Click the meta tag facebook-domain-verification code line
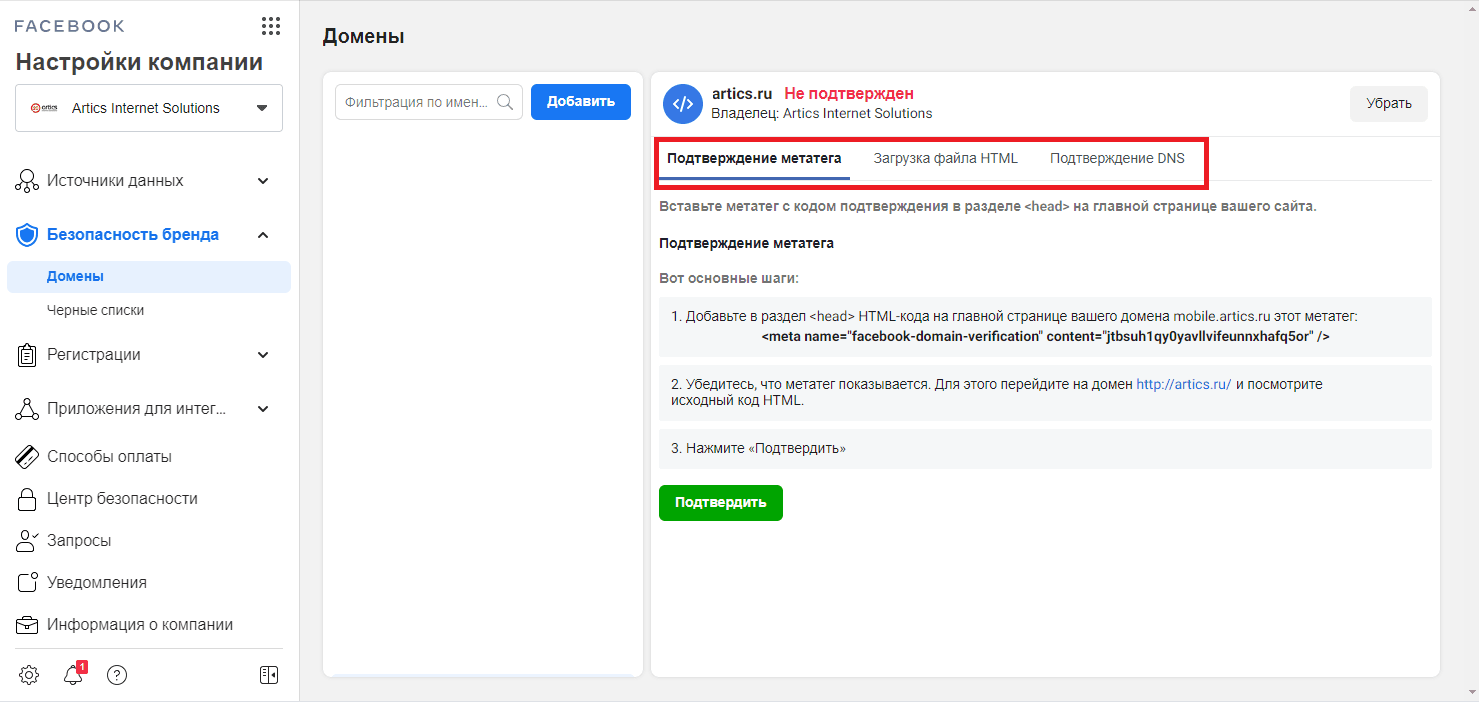This screenshot has width=1479, height=702. [x=1045, y=337]
